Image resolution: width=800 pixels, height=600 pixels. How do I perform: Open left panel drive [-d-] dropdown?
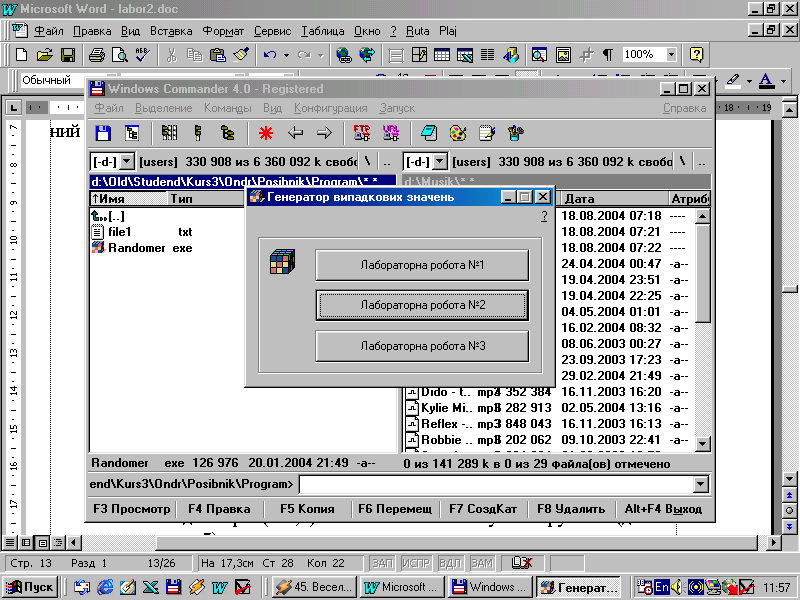(127, 162)
